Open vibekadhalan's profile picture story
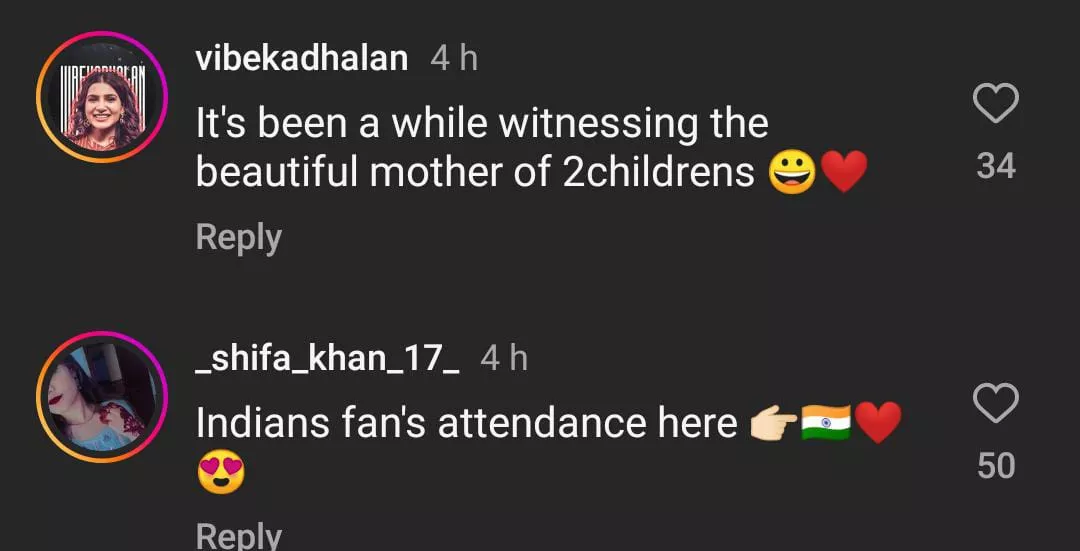 100,98
